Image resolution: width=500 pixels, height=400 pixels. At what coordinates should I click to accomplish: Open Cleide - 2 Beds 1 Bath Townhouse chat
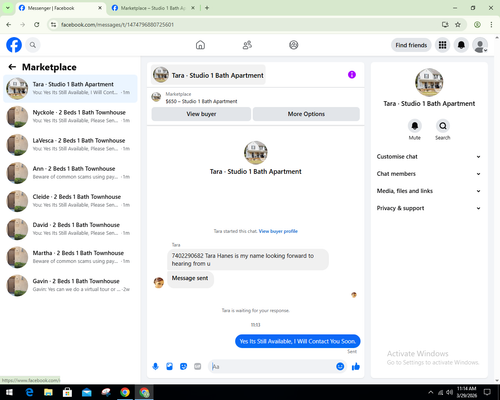(x=70, y=201)
